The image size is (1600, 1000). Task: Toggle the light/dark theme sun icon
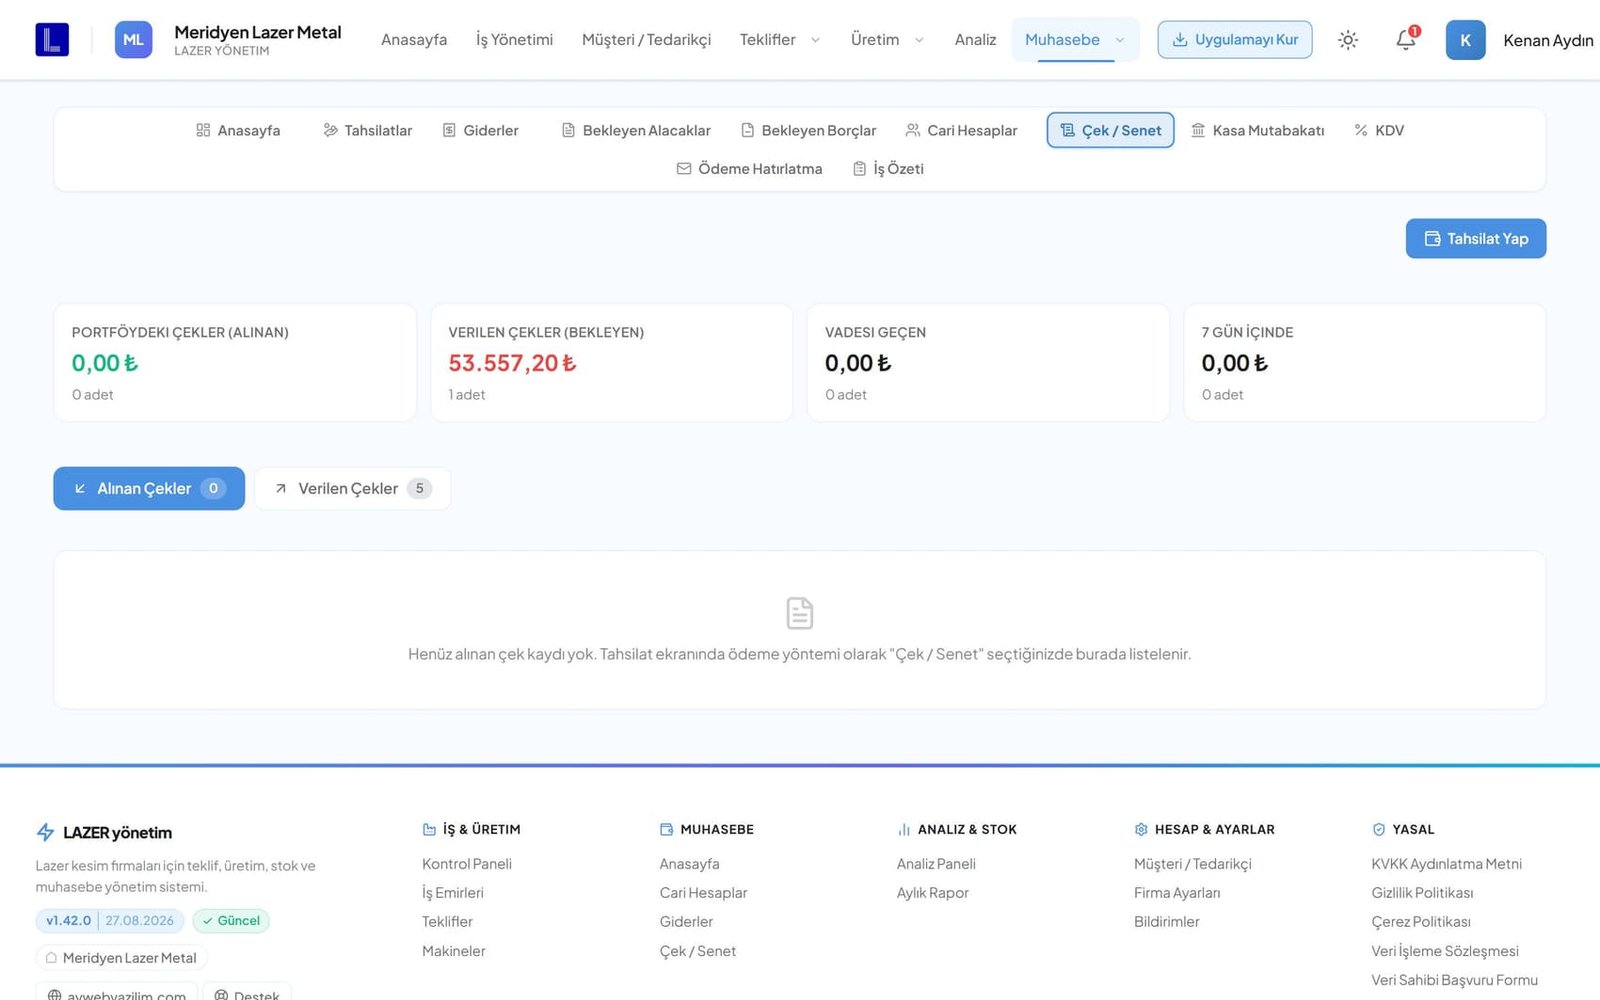(1348, 40)
